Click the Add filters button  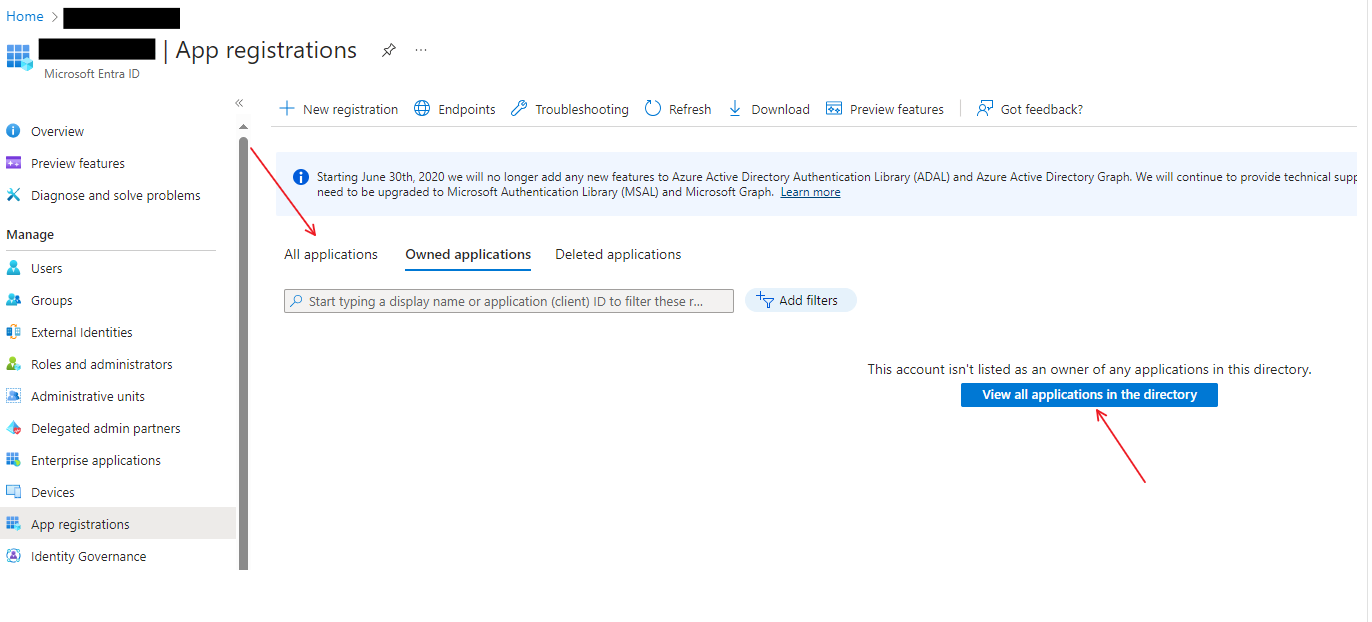pos(800,300)
